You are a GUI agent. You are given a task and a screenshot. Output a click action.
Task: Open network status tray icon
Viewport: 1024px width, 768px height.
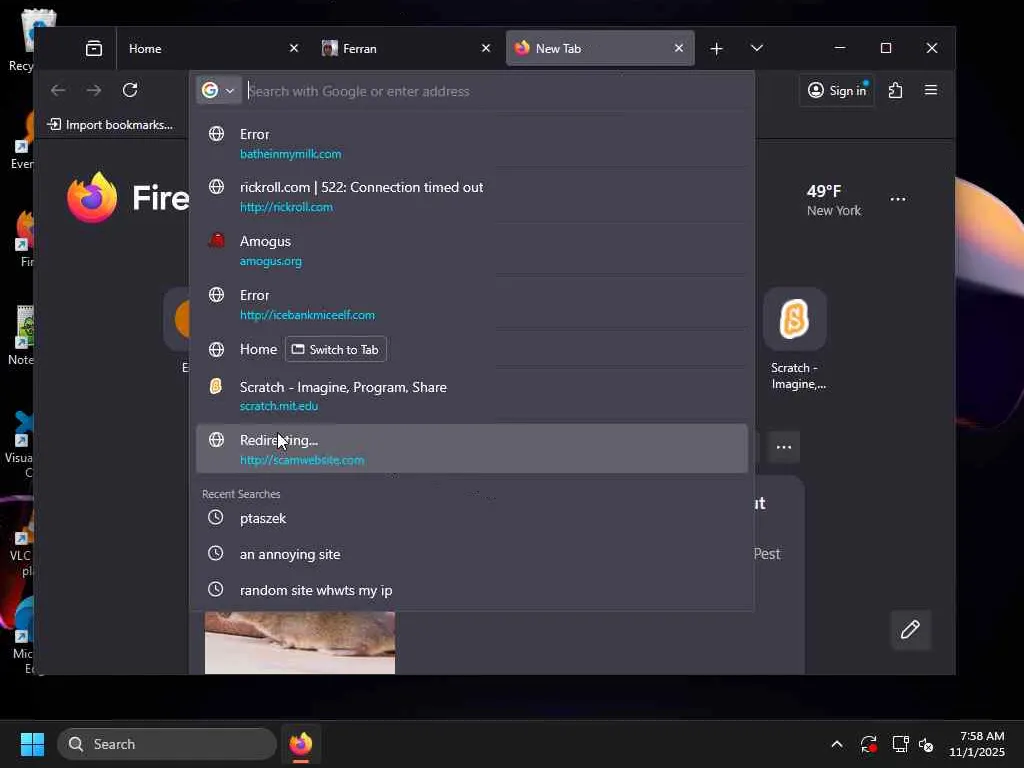tap(901, 744)
